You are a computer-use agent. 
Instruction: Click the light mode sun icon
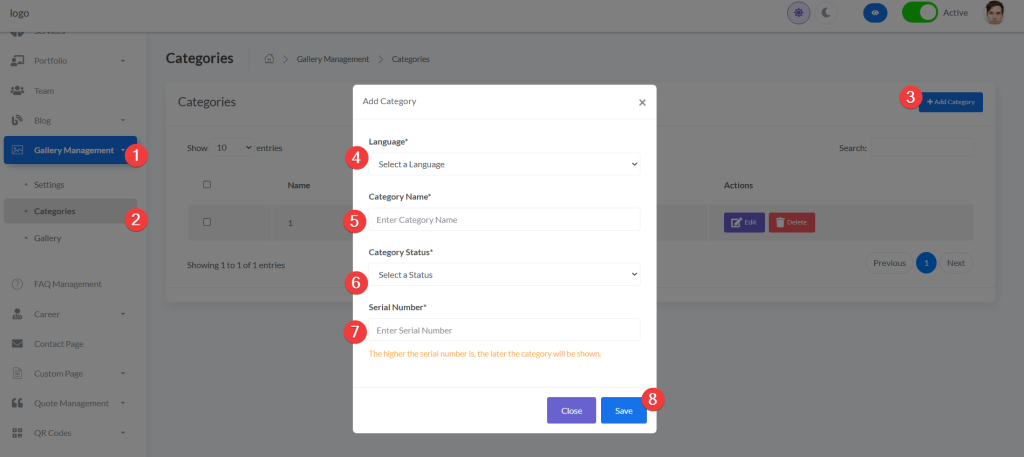(x=798, y=13)
